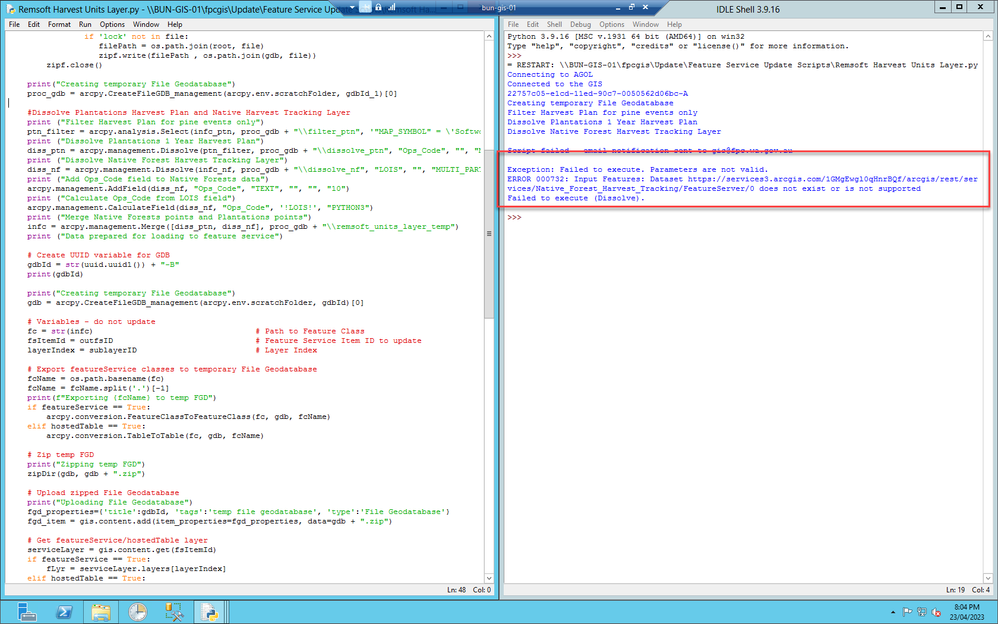This screenshot has height=624, width=998.
Task: Click the IDLE Shell scrollbar down arrow
Action: pos(988,578)
